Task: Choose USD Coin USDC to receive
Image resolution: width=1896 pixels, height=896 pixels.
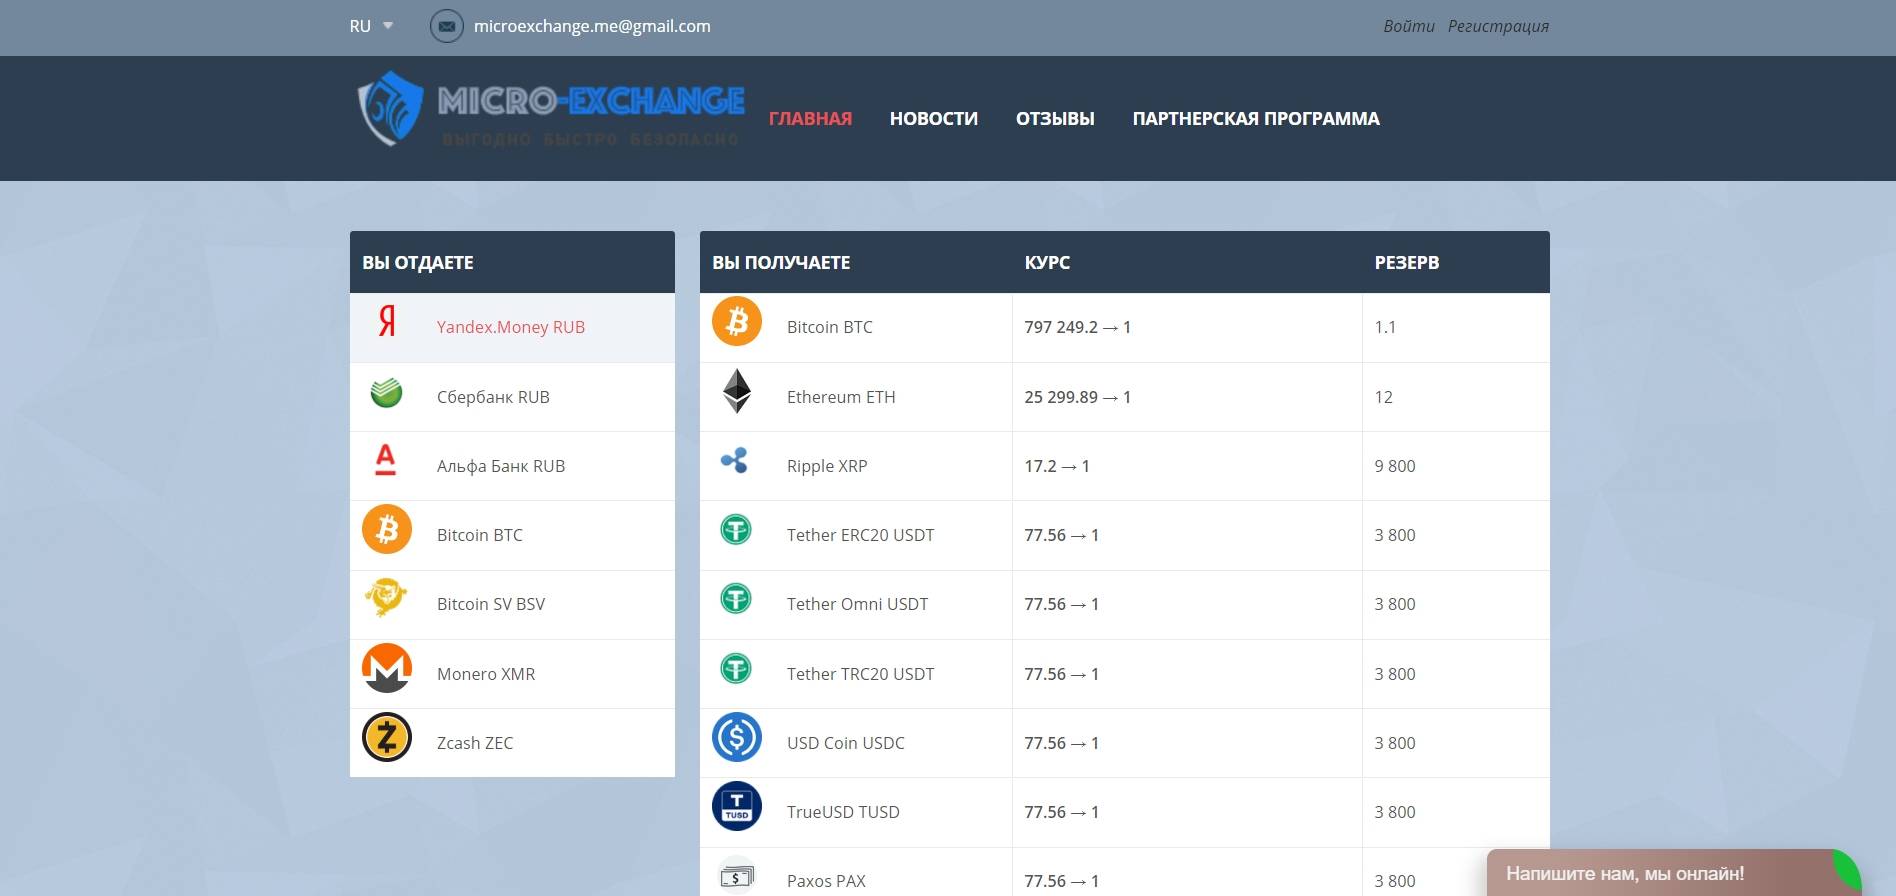Action: click(x=845, y=743)
